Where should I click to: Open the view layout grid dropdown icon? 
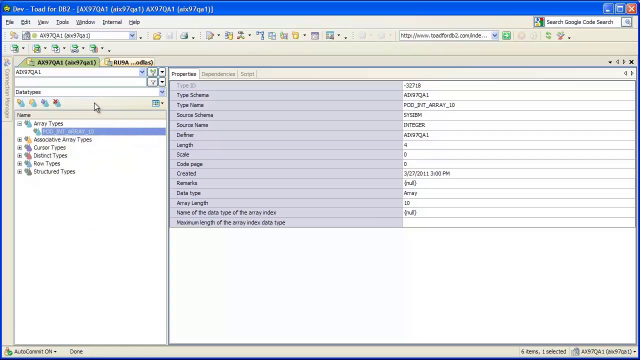pos(158,104)
